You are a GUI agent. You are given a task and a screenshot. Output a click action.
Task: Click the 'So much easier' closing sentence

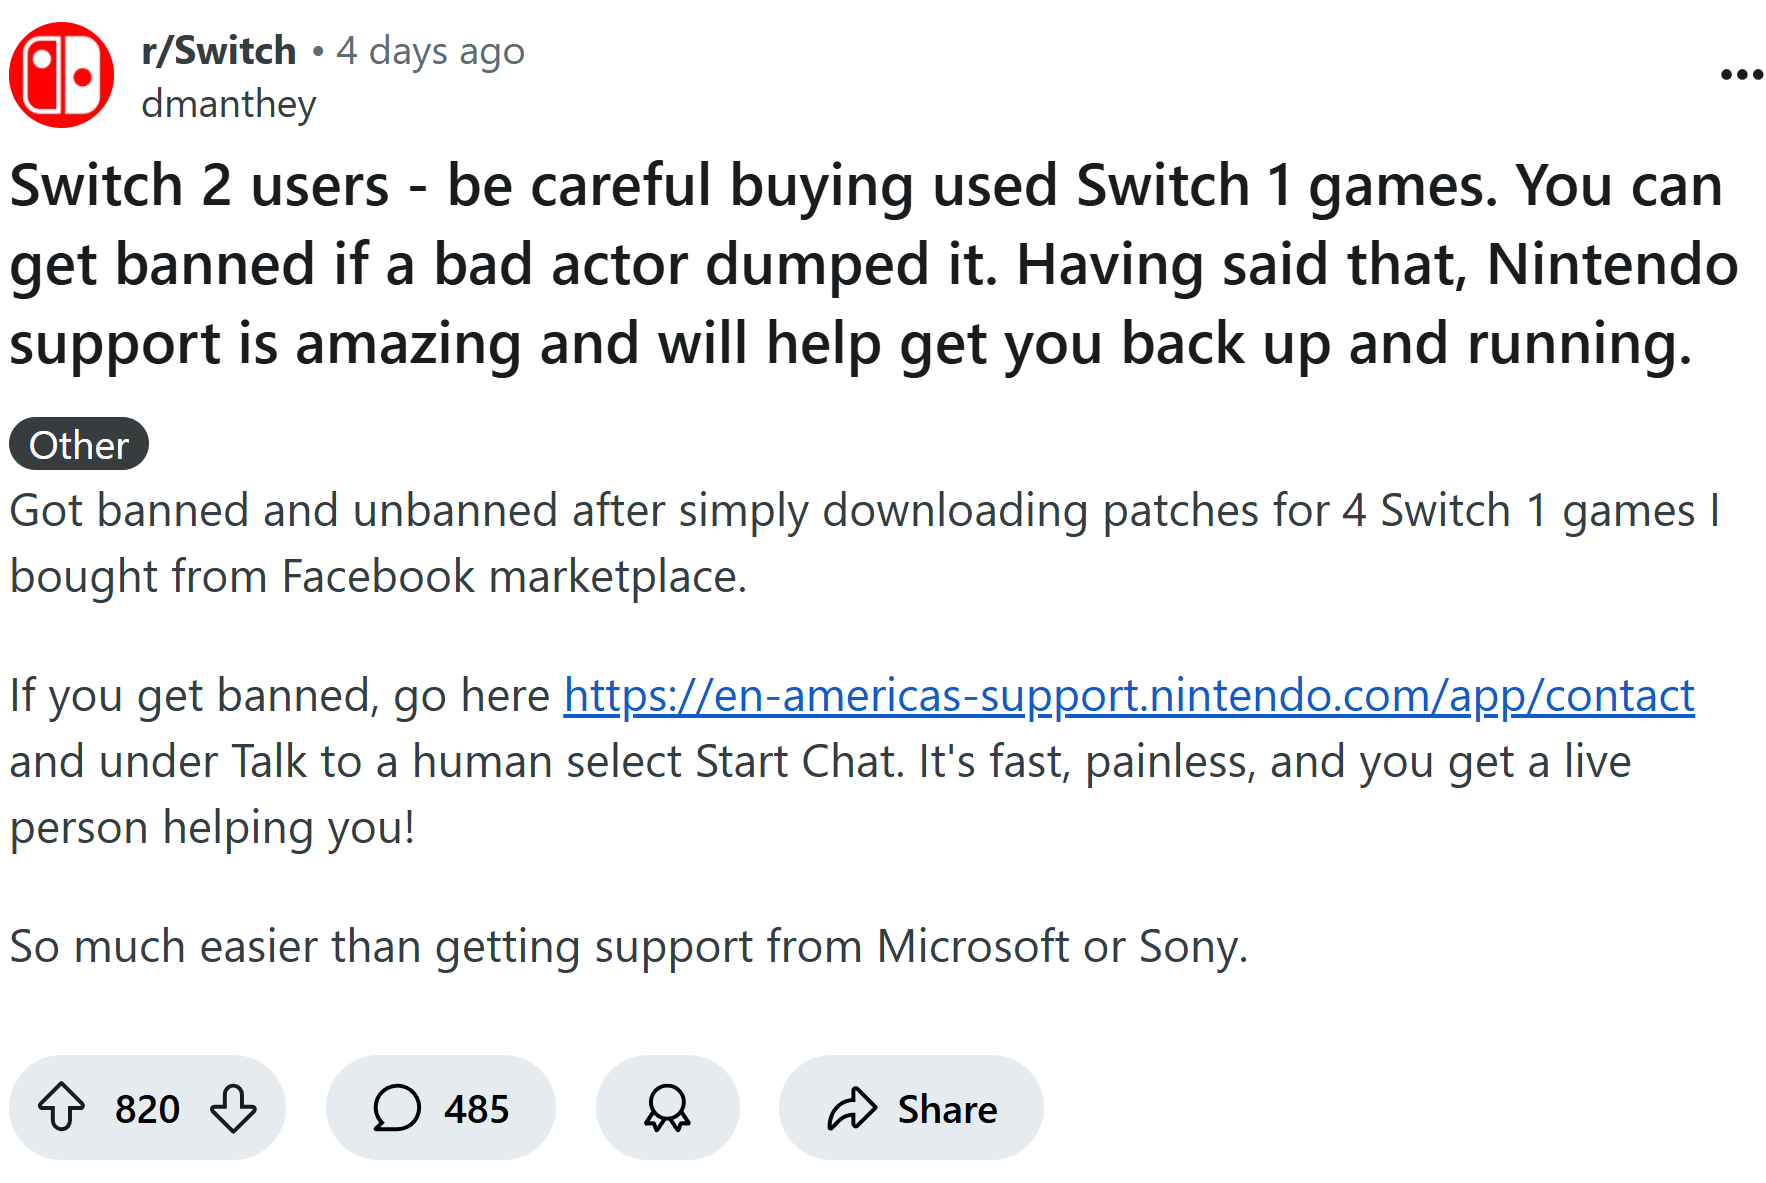(629, 946)
